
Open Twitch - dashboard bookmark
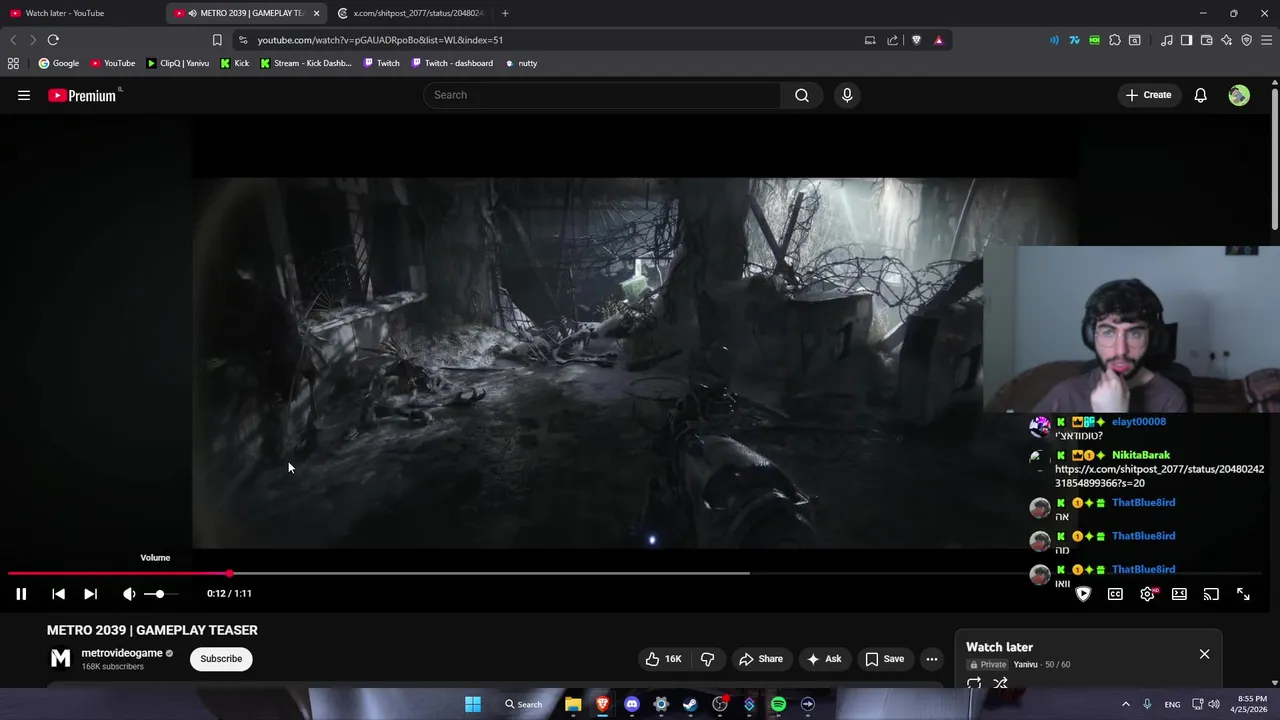pyautogui.click(x=452, y=63)
